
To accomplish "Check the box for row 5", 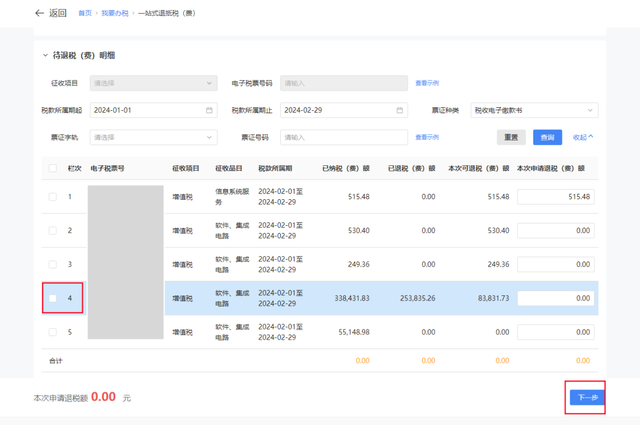I will (53, 332).
